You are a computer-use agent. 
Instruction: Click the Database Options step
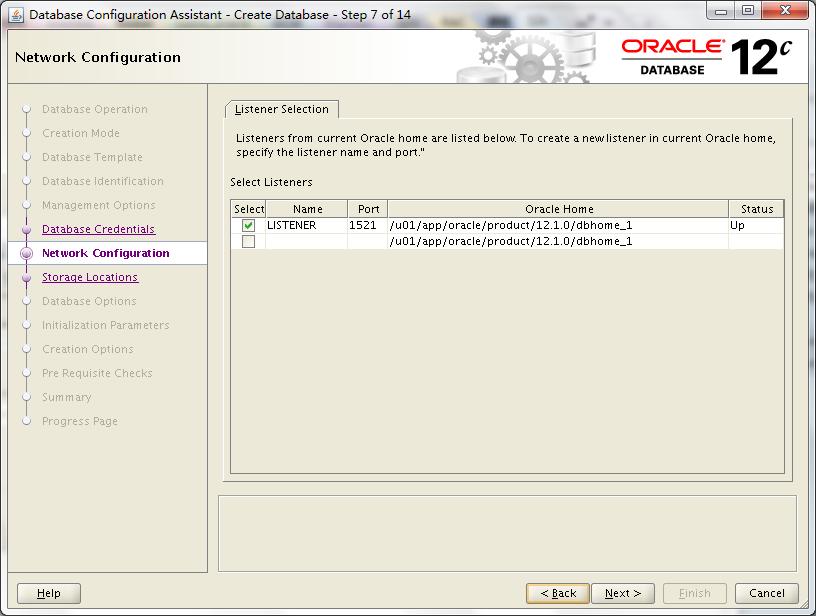(89, 301)
